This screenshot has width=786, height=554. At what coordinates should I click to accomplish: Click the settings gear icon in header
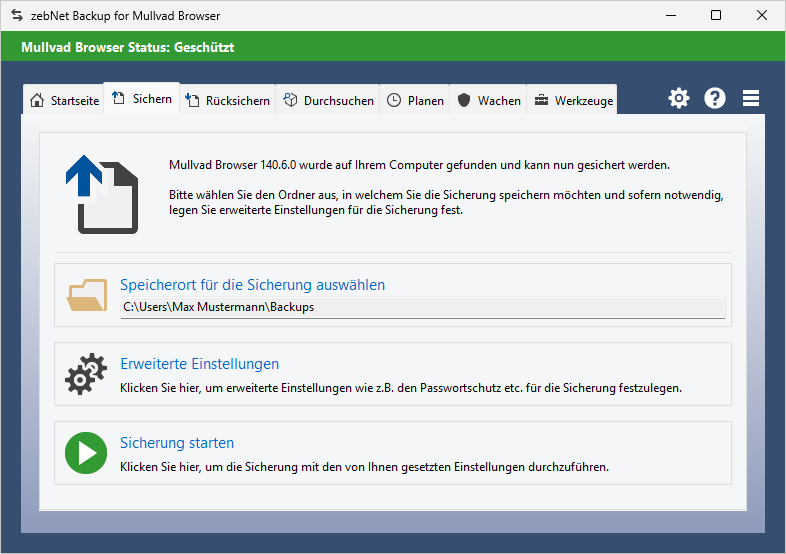[x=679, y=98]
